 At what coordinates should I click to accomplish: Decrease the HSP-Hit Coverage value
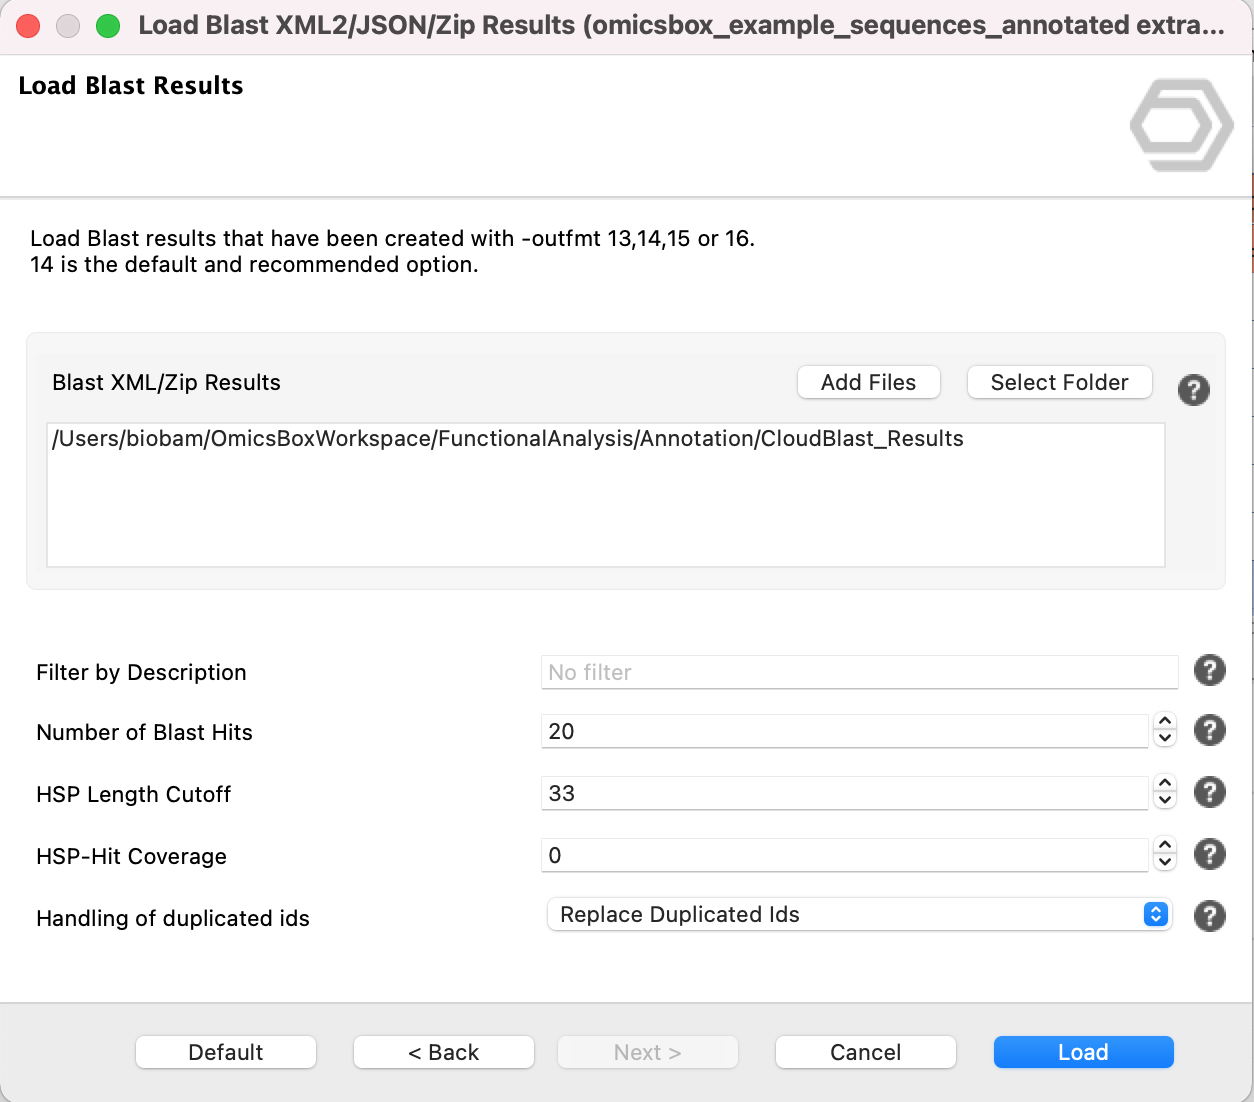(x=1164, y=864)
